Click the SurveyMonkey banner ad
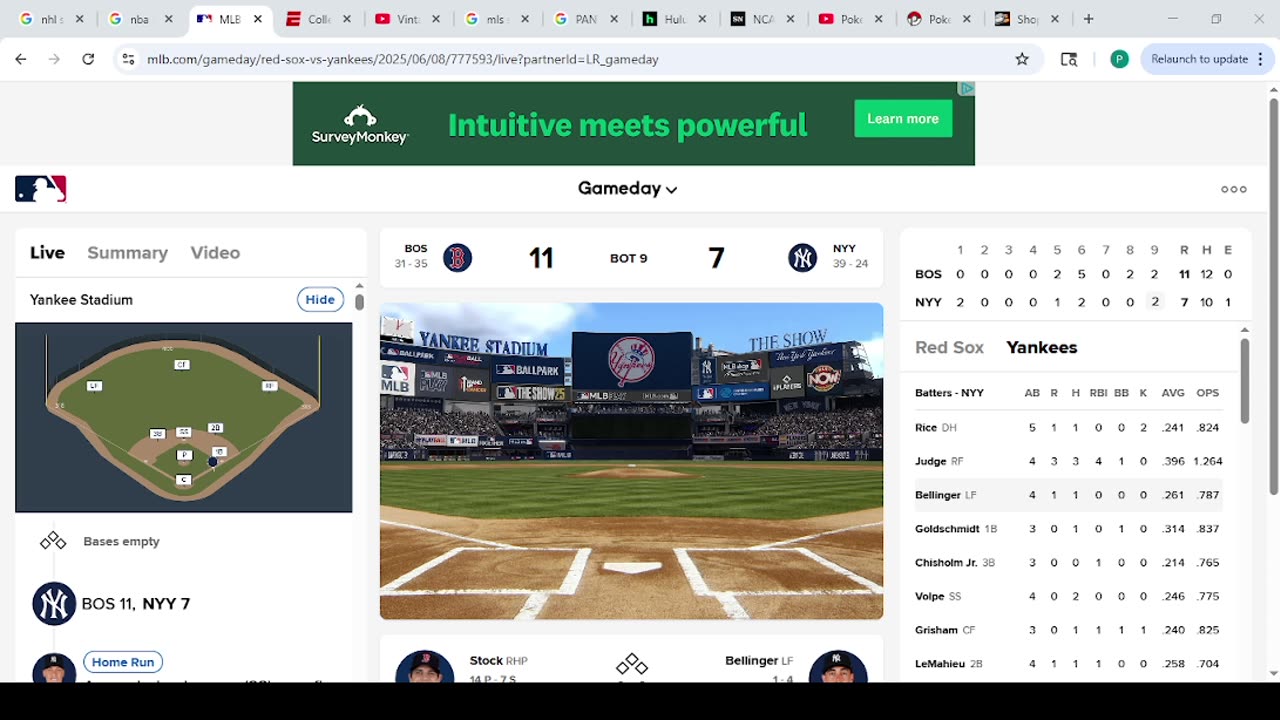The image size is (1280, 720). 633,124
